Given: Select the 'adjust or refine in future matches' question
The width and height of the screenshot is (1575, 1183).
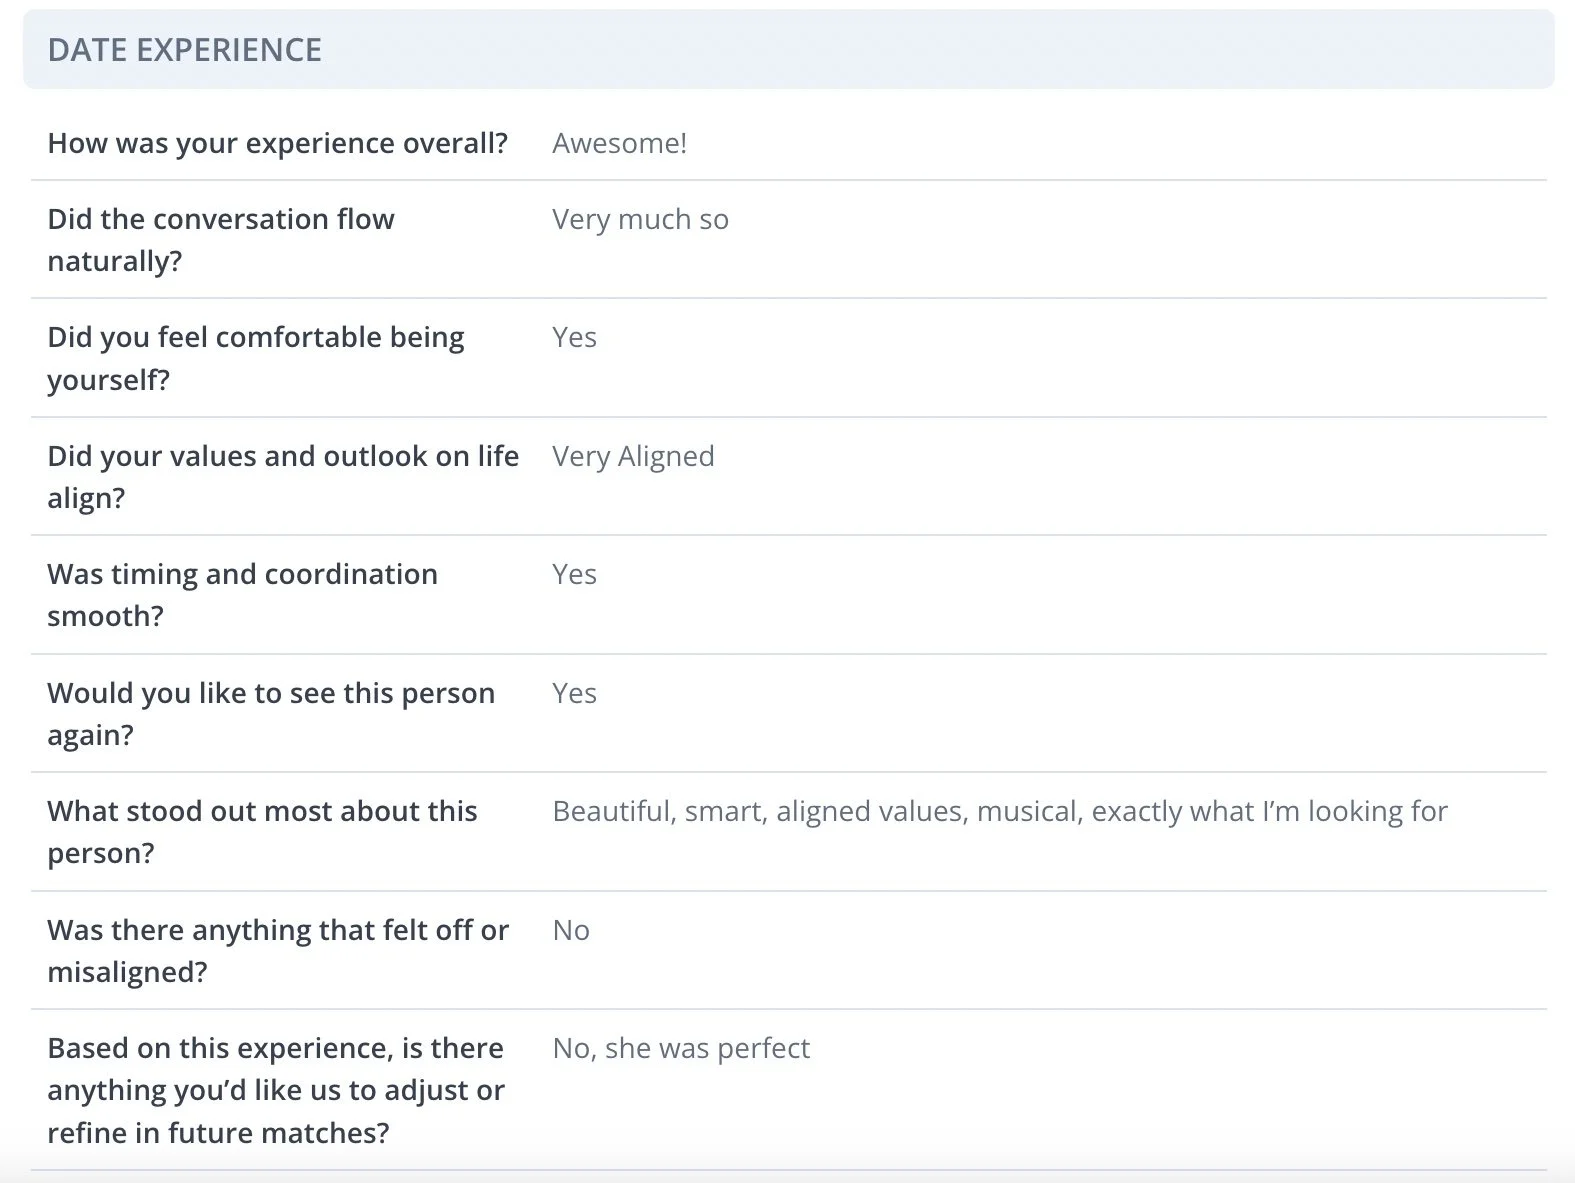Looking at the screenshot, I should click(x=276, y=1090).
